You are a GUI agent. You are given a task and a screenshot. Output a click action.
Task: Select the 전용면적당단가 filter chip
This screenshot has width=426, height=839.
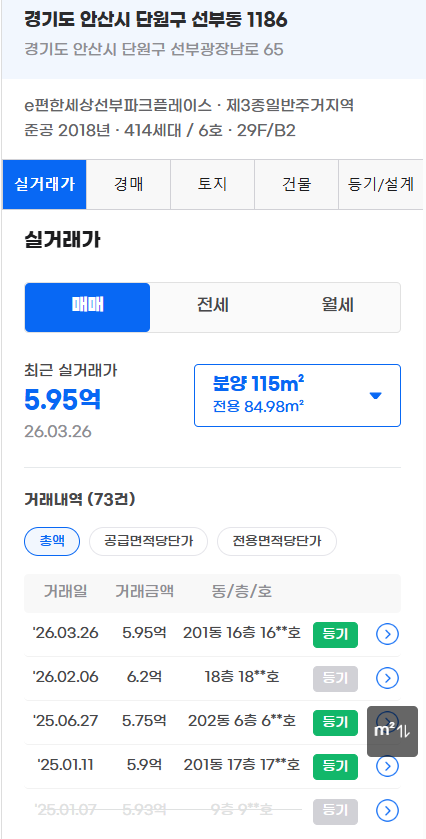click(x=277, y=541)
